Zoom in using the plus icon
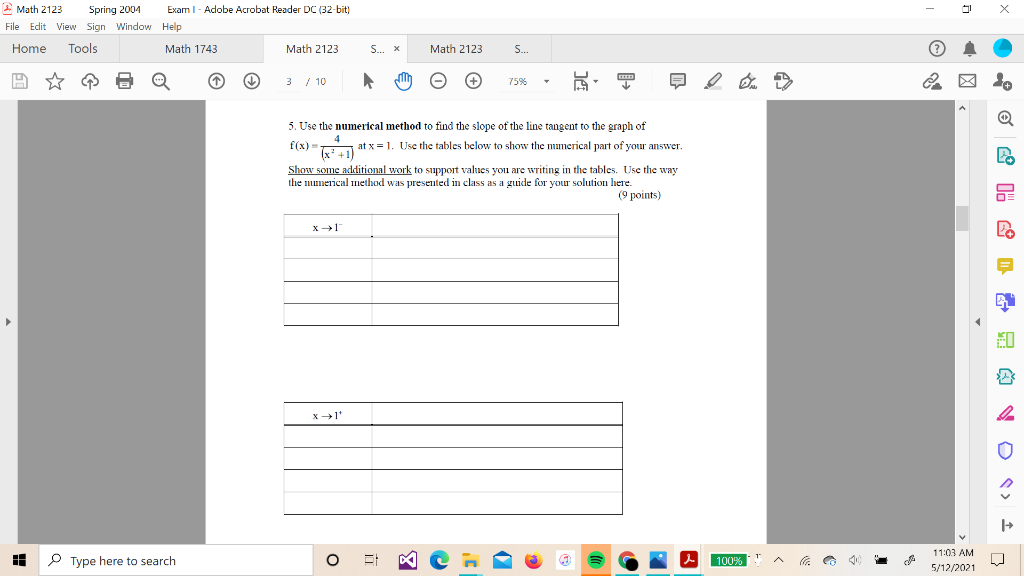 pyautogui.click(x=473, y=81)
